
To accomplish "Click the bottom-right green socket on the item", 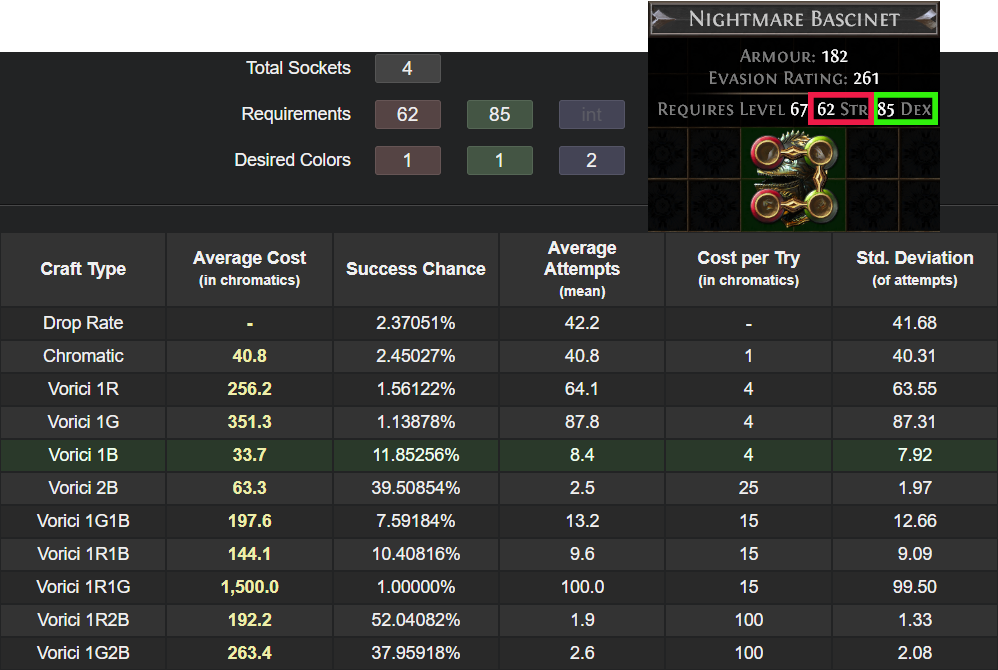I will coord(818,205).
